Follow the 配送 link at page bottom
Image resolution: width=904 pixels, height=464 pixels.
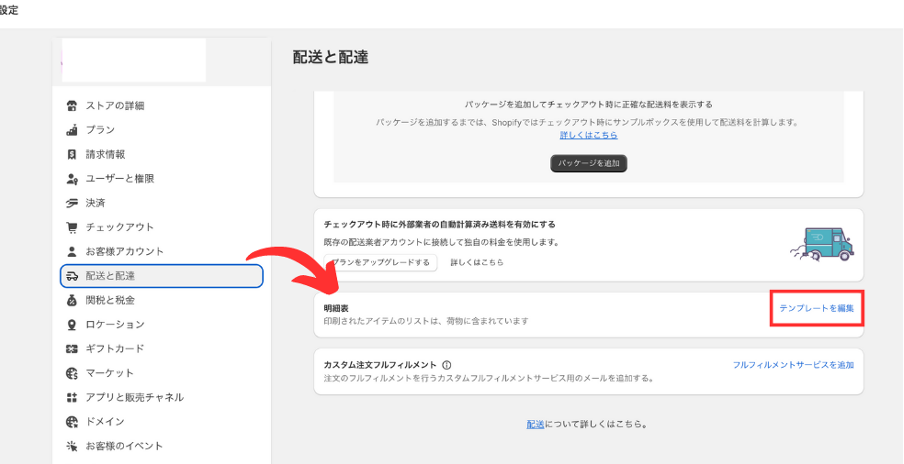coord(535,424)
